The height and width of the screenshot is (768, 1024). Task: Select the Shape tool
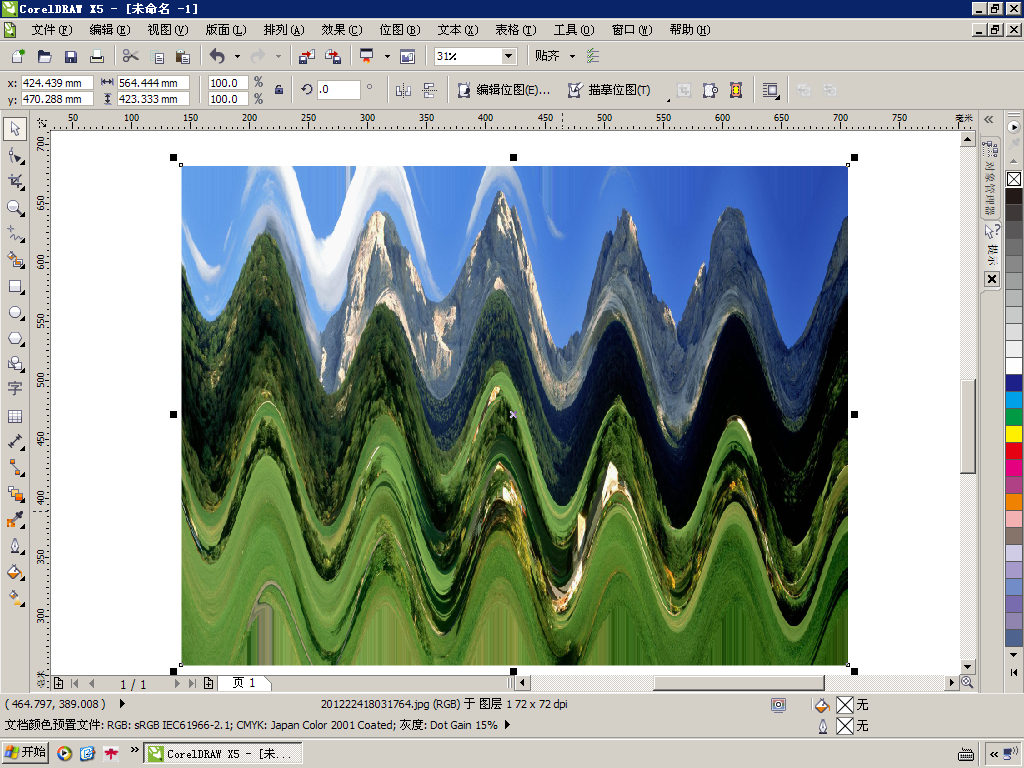pyautogui.click(x=15, y=155)
